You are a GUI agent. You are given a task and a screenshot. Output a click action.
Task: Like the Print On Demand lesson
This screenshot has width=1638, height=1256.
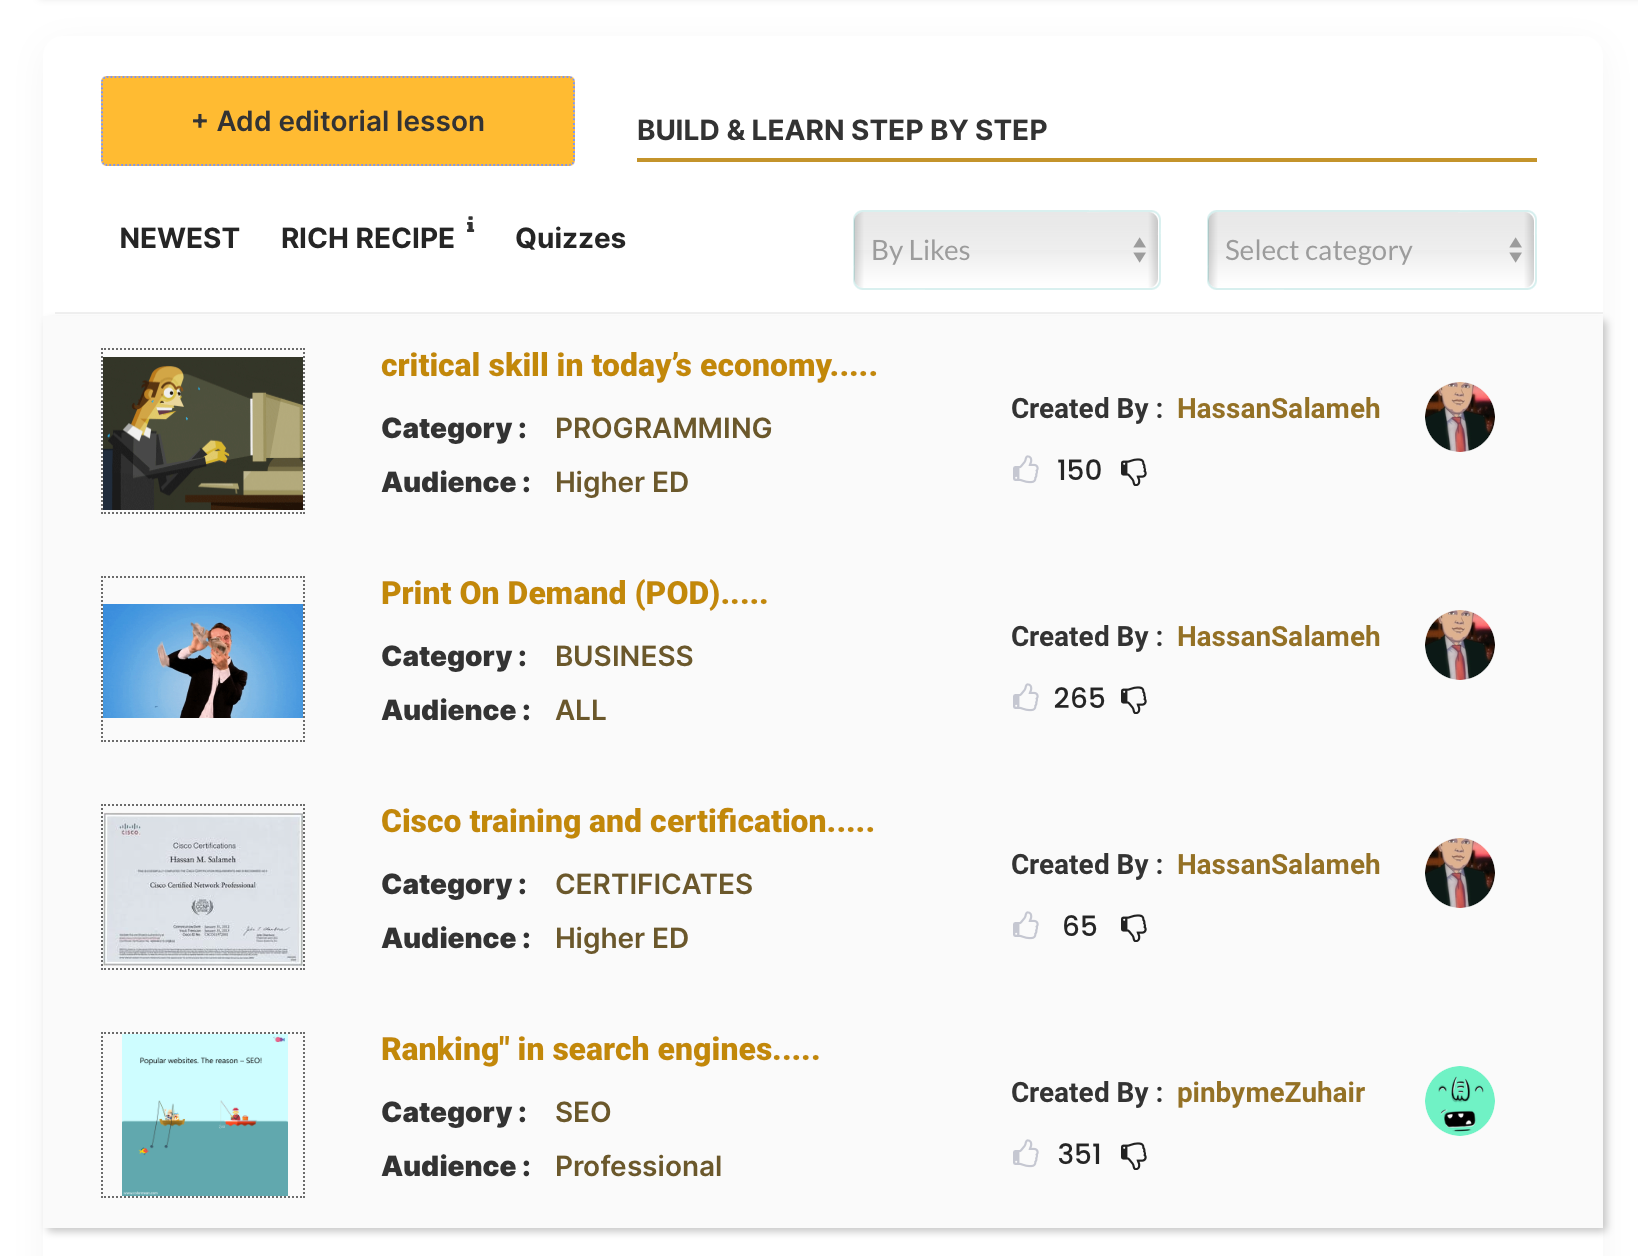1025,698
